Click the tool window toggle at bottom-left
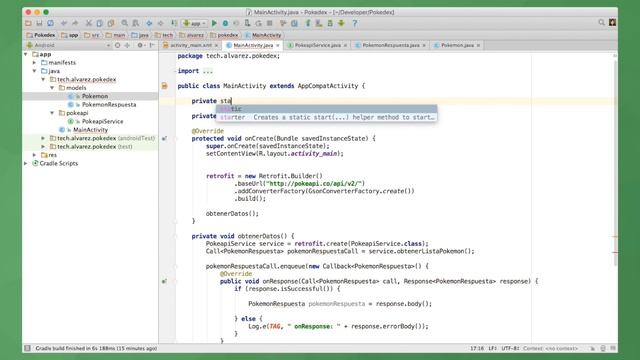Screen dimensions: 640x360 coord(27,348)
